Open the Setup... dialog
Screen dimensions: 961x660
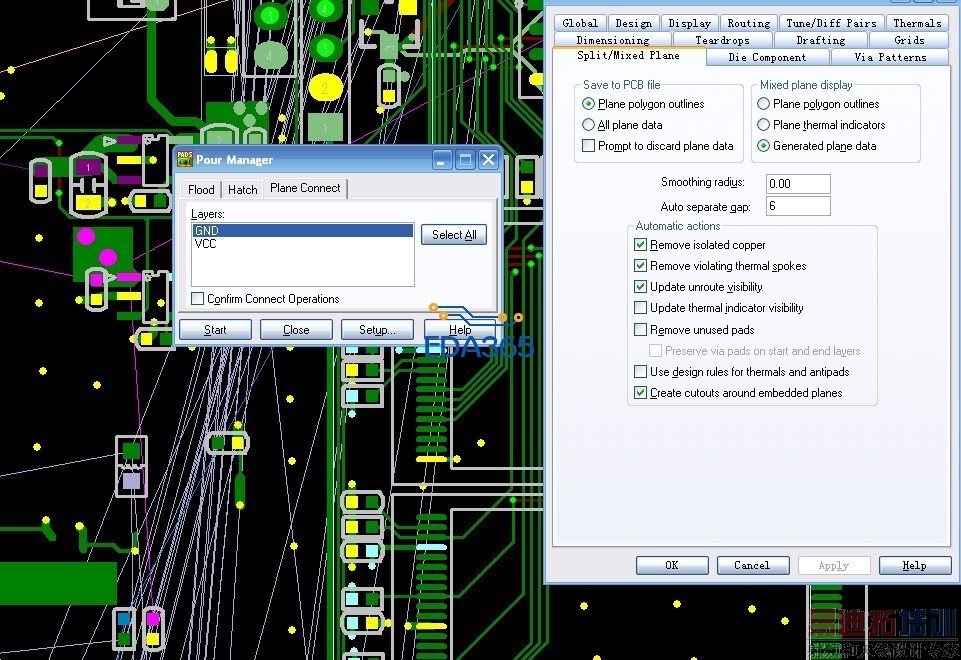pos(377,330)
